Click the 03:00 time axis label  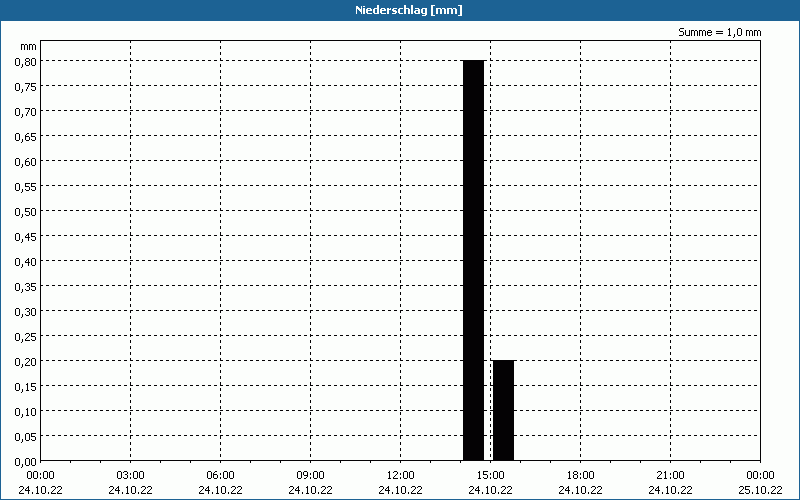131,476
